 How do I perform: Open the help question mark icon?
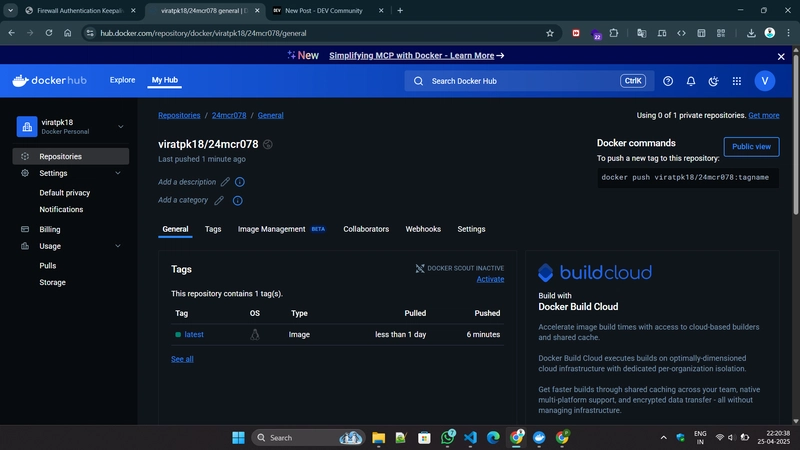pos(668,81)
